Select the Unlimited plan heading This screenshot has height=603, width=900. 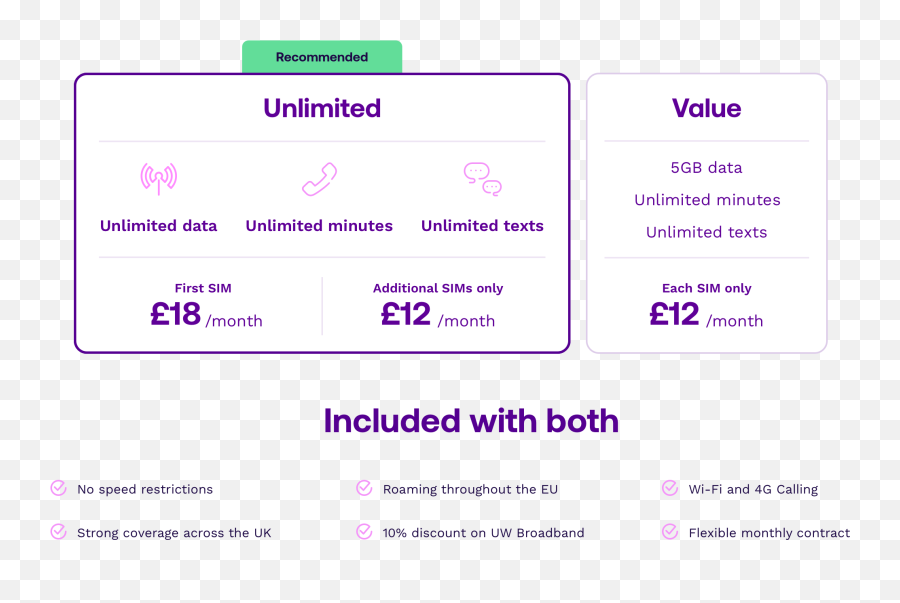(x=322, y=108)
